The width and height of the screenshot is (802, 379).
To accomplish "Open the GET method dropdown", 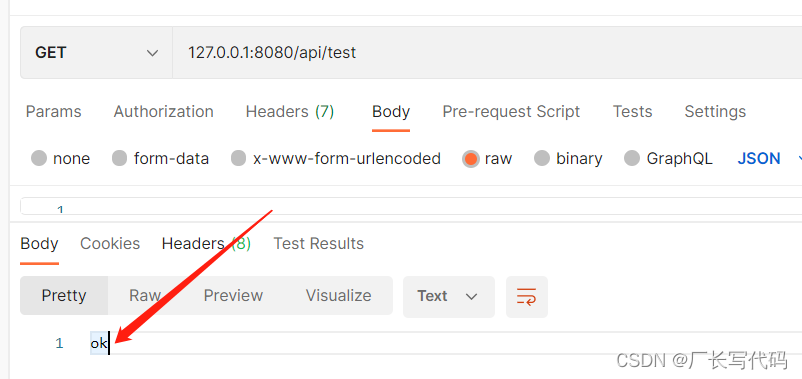I will 96,53.
